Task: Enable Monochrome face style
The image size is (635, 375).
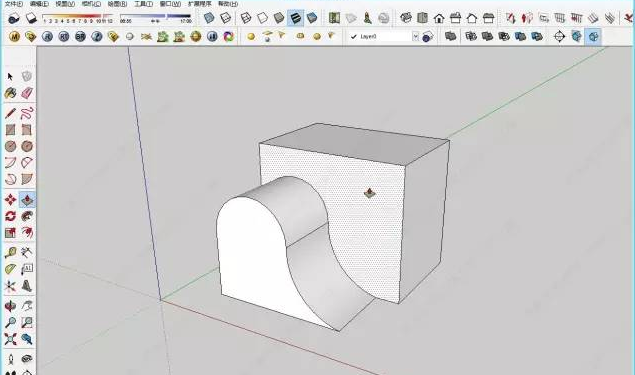Action: 312,18
